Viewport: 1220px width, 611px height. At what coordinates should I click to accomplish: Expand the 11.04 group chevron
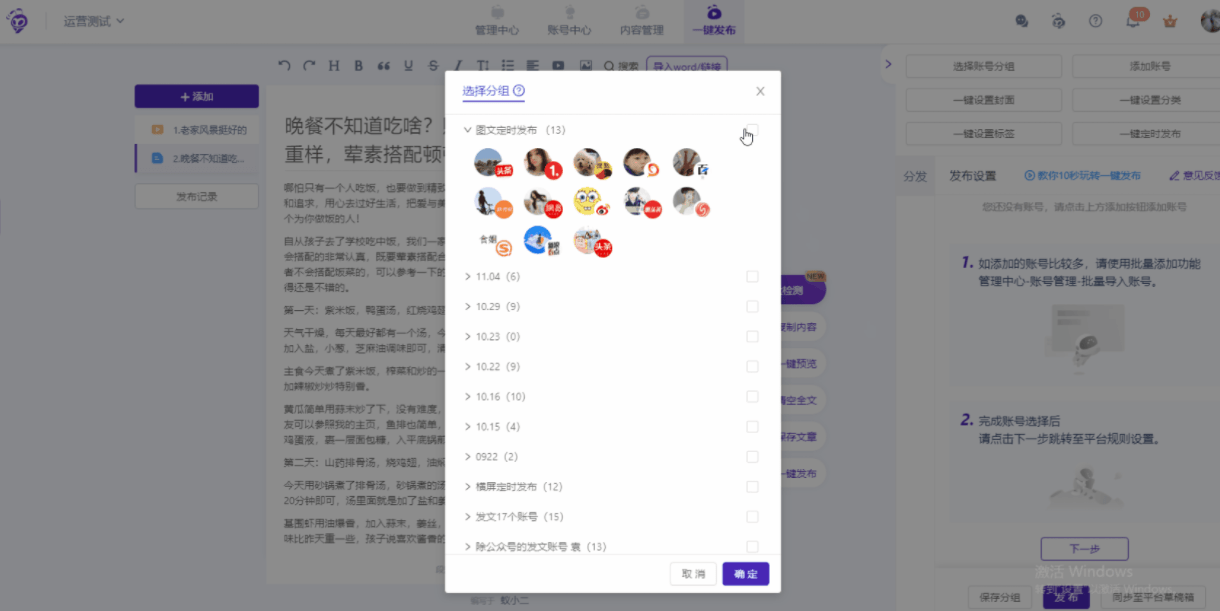click(x=467, y=277)
